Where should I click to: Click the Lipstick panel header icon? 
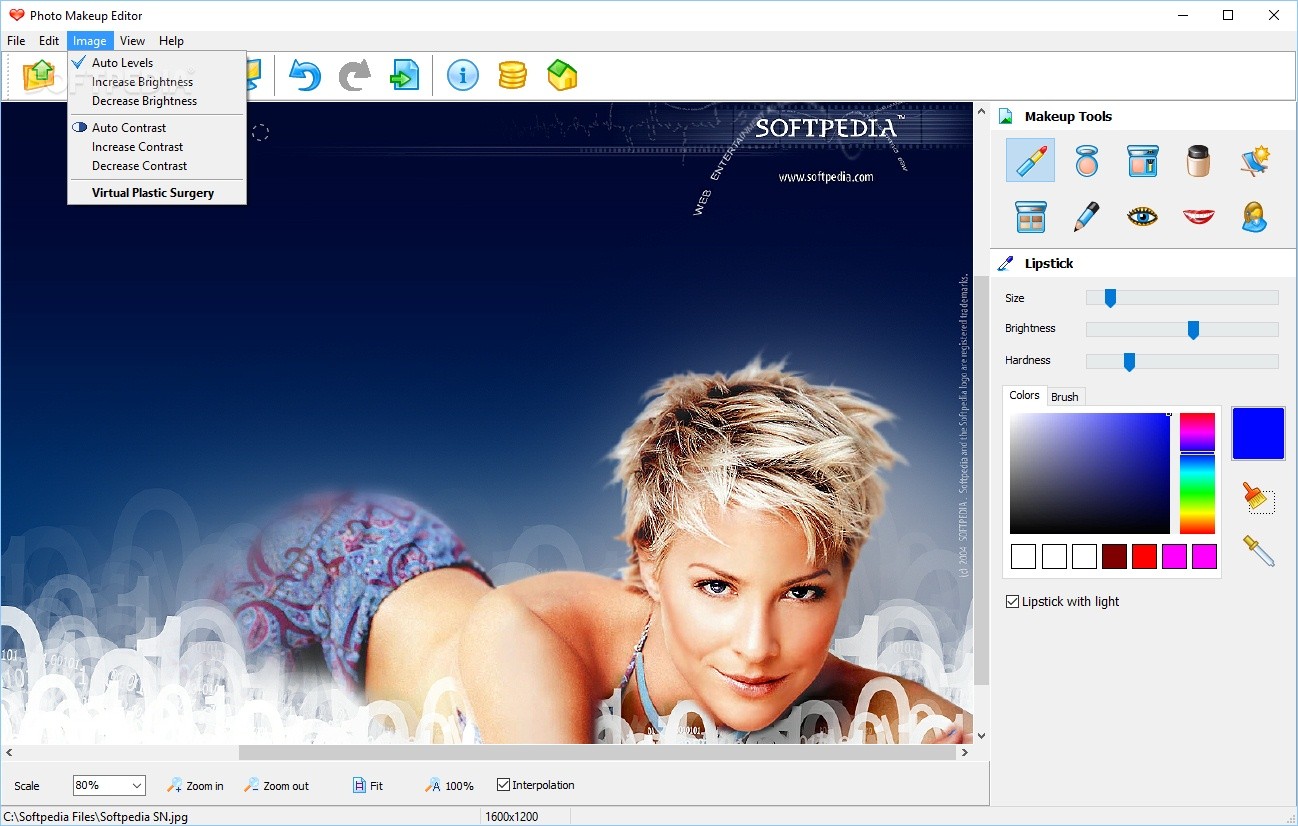pos(1006,264)
